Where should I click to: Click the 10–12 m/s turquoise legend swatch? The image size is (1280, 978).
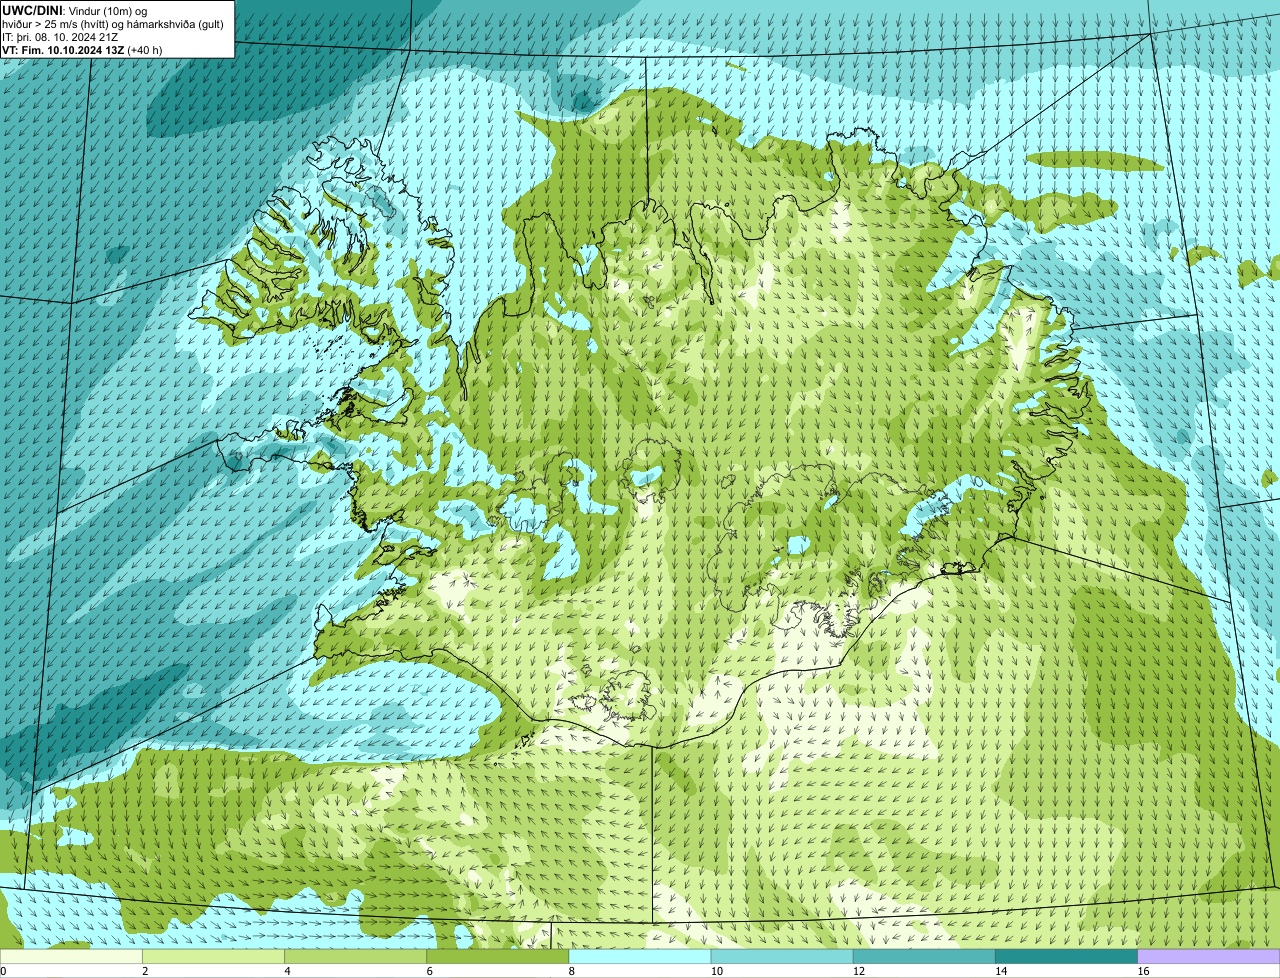[x=782, y=957]
